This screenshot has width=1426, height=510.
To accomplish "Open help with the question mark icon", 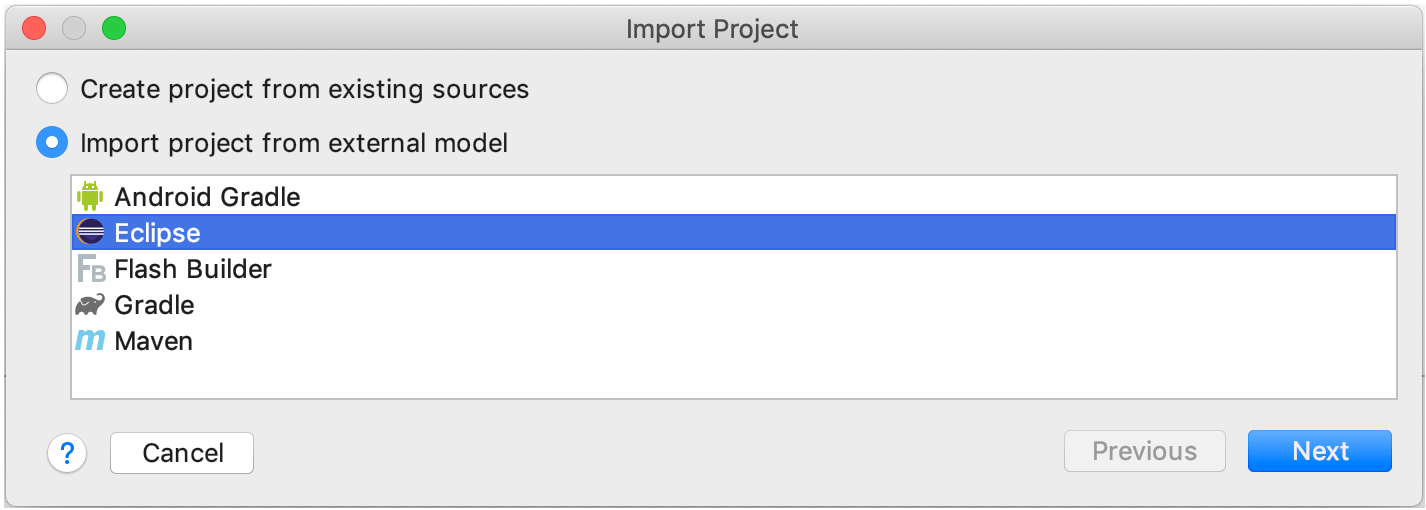I will coord(67,453).
